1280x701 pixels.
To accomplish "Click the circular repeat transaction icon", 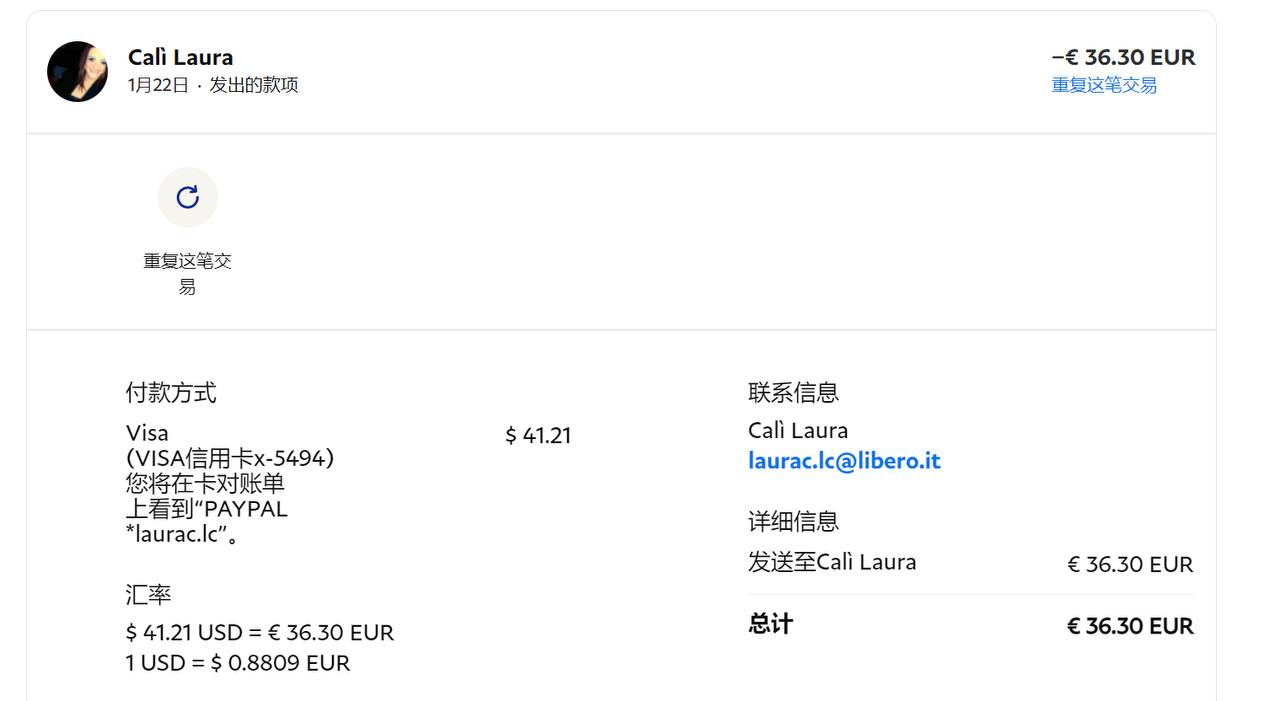I will tap(187, 197).
